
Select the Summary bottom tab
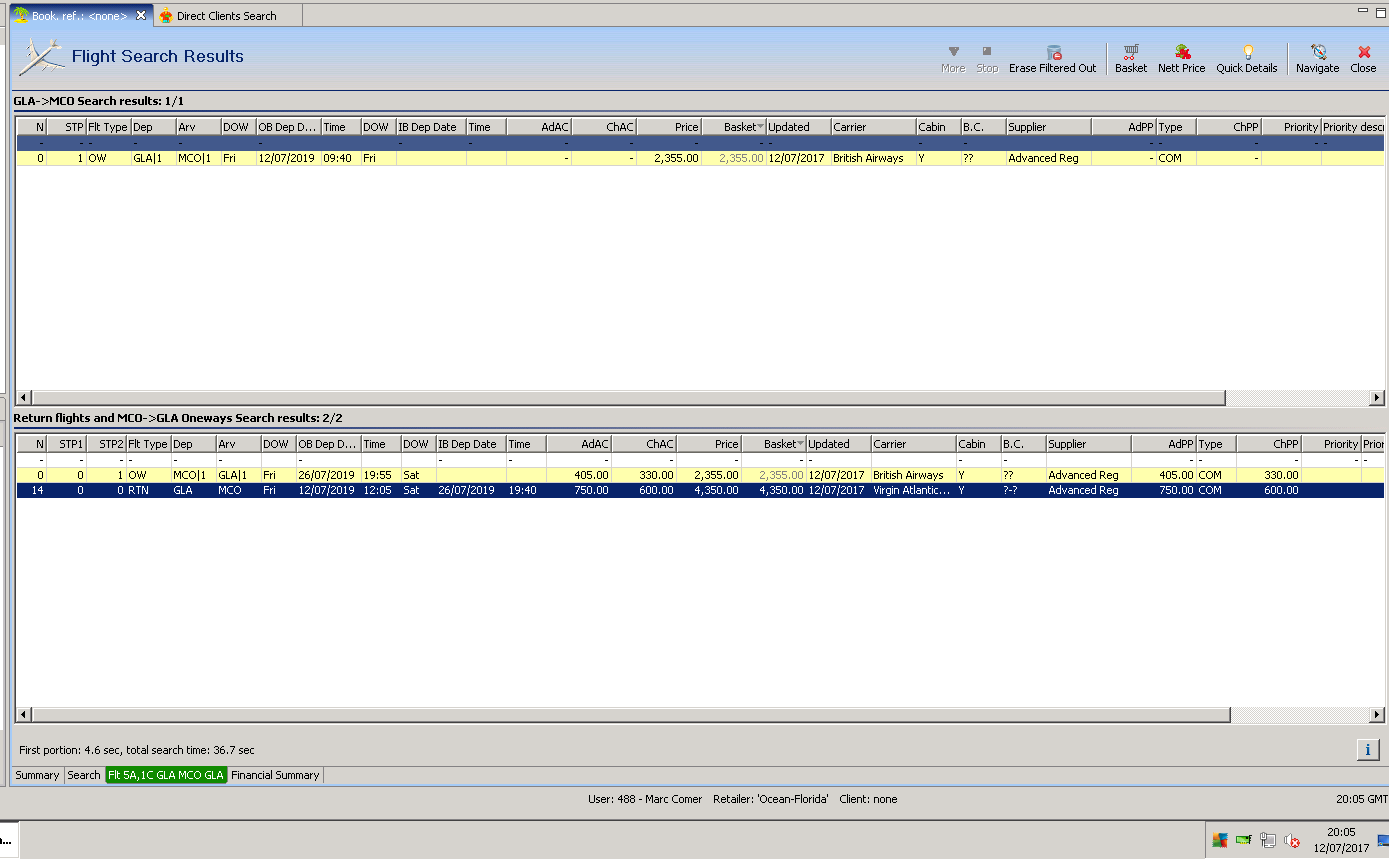coord(37,775)
